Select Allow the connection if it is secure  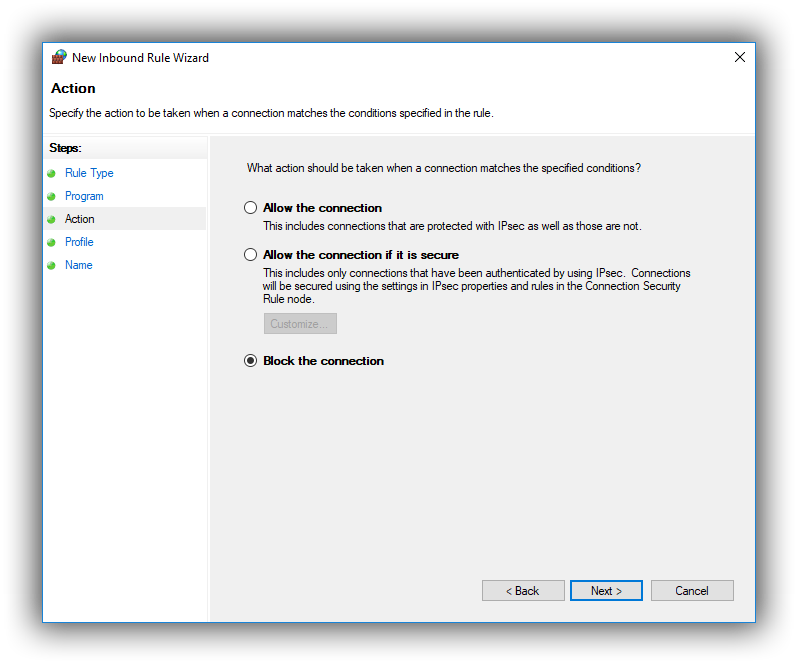(250, 254)
